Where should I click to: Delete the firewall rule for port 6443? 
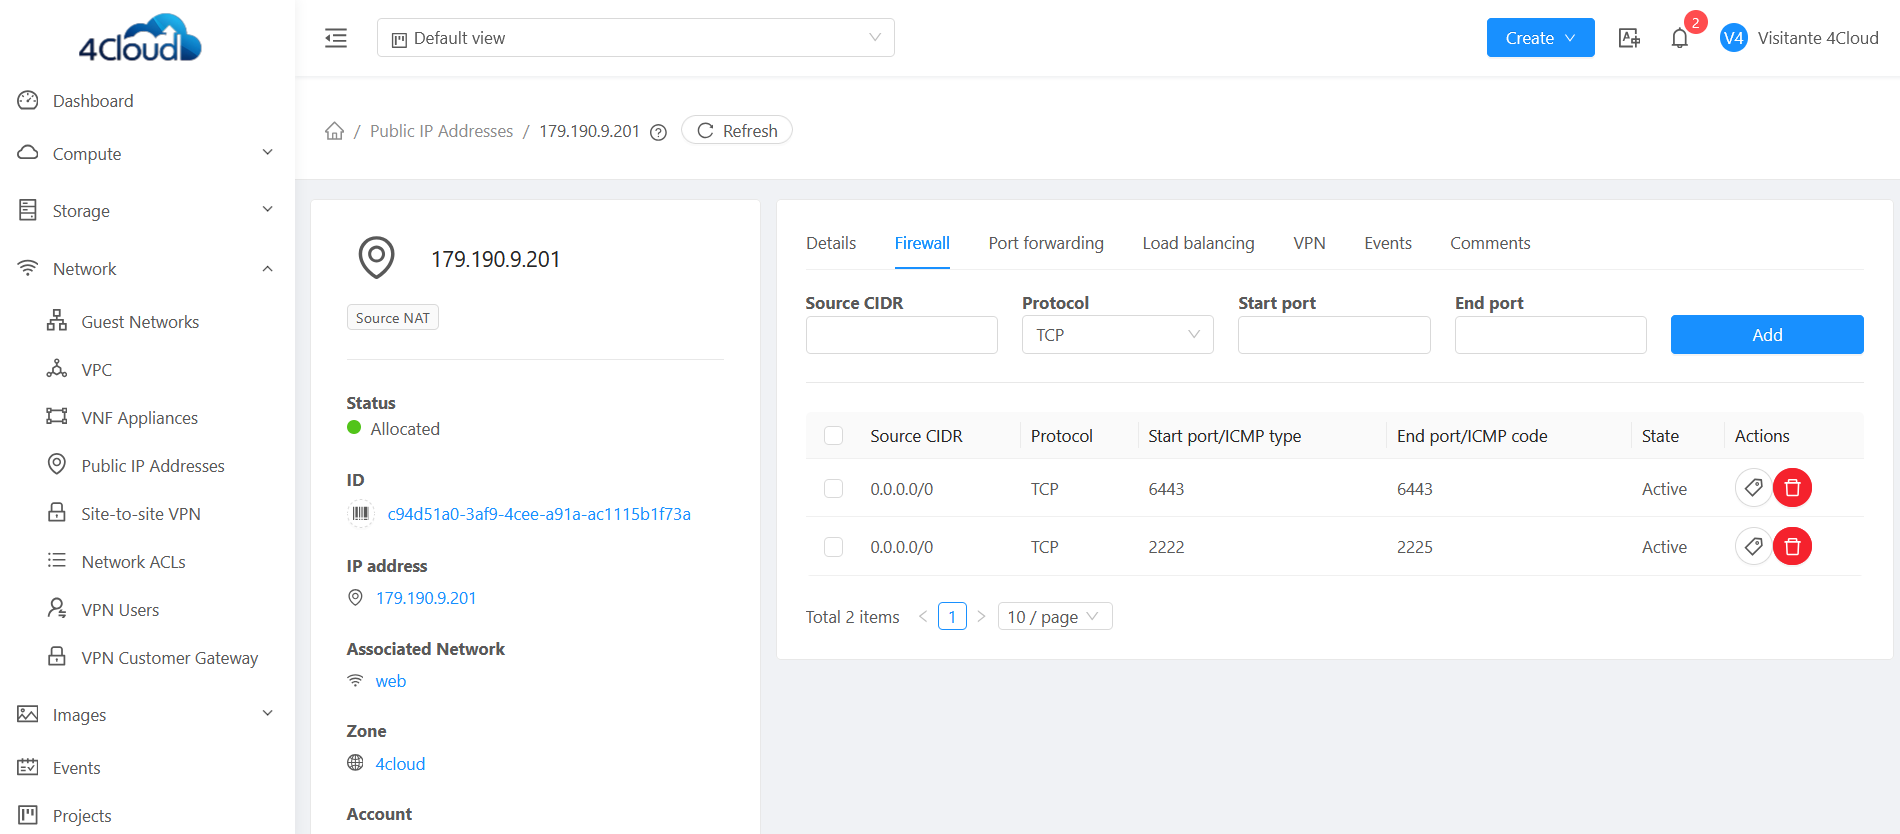pyautogui.click(x=1792, y=488)
